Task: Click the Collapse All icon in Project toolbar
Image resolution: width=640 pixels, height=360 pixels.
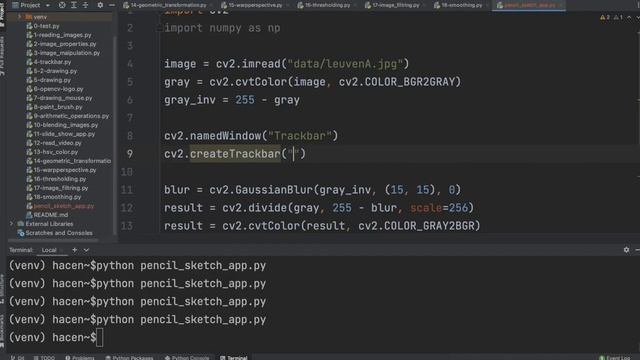Action: pyautogui.click(x=85, y=5)
